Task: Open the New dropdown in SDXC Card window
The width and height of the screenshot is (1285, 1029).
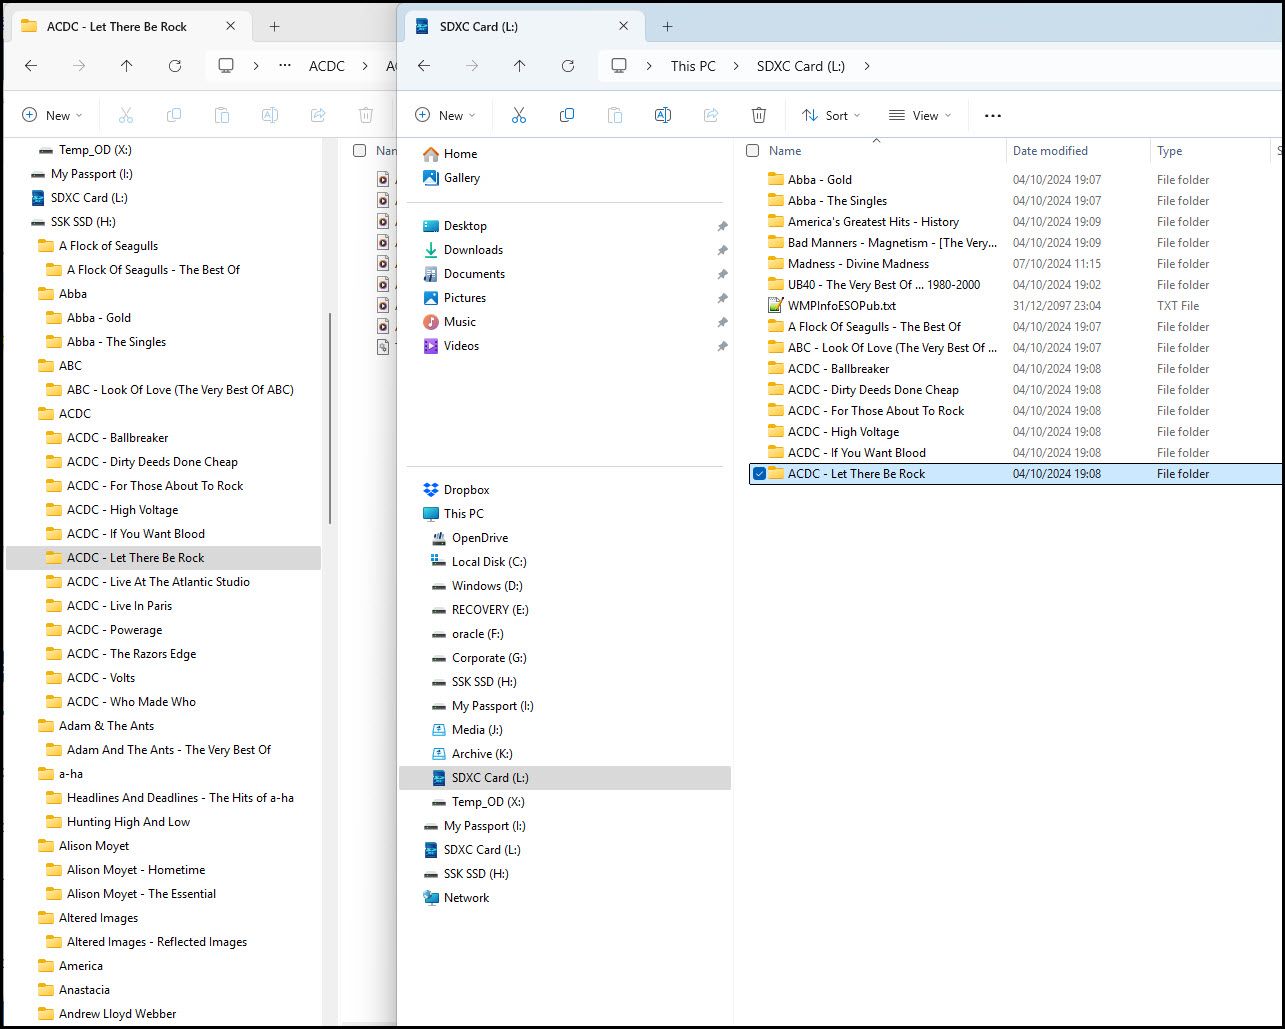Action: (445, 116)
